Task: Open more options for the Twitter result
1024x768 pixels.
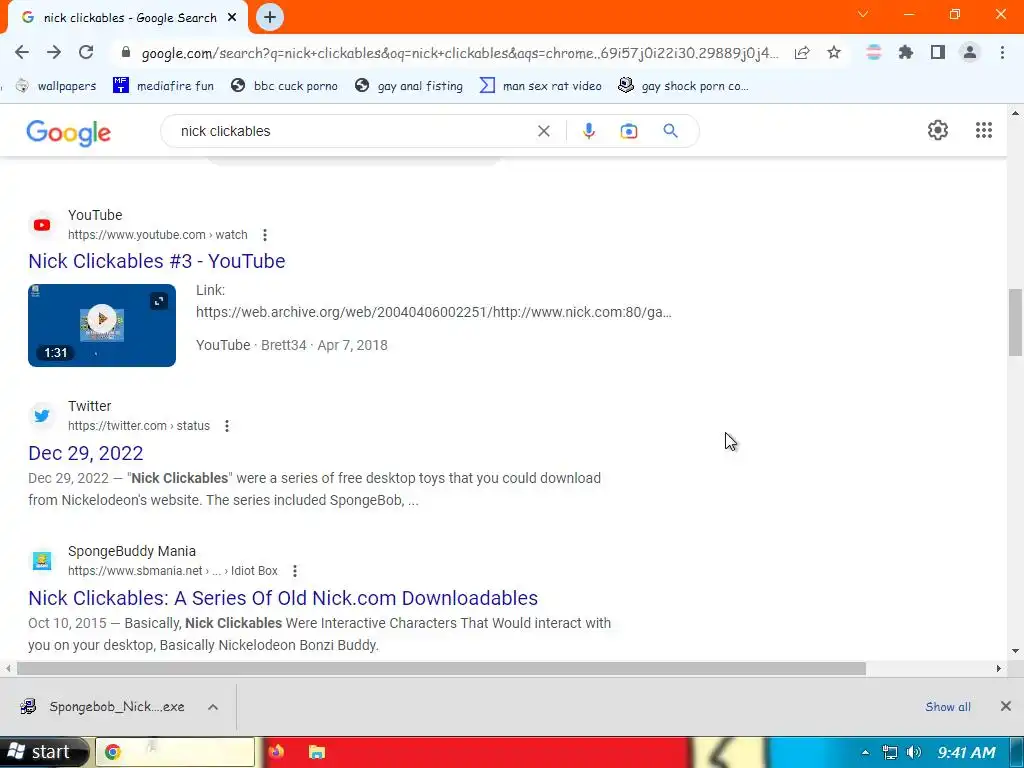Action: [227, 426]
